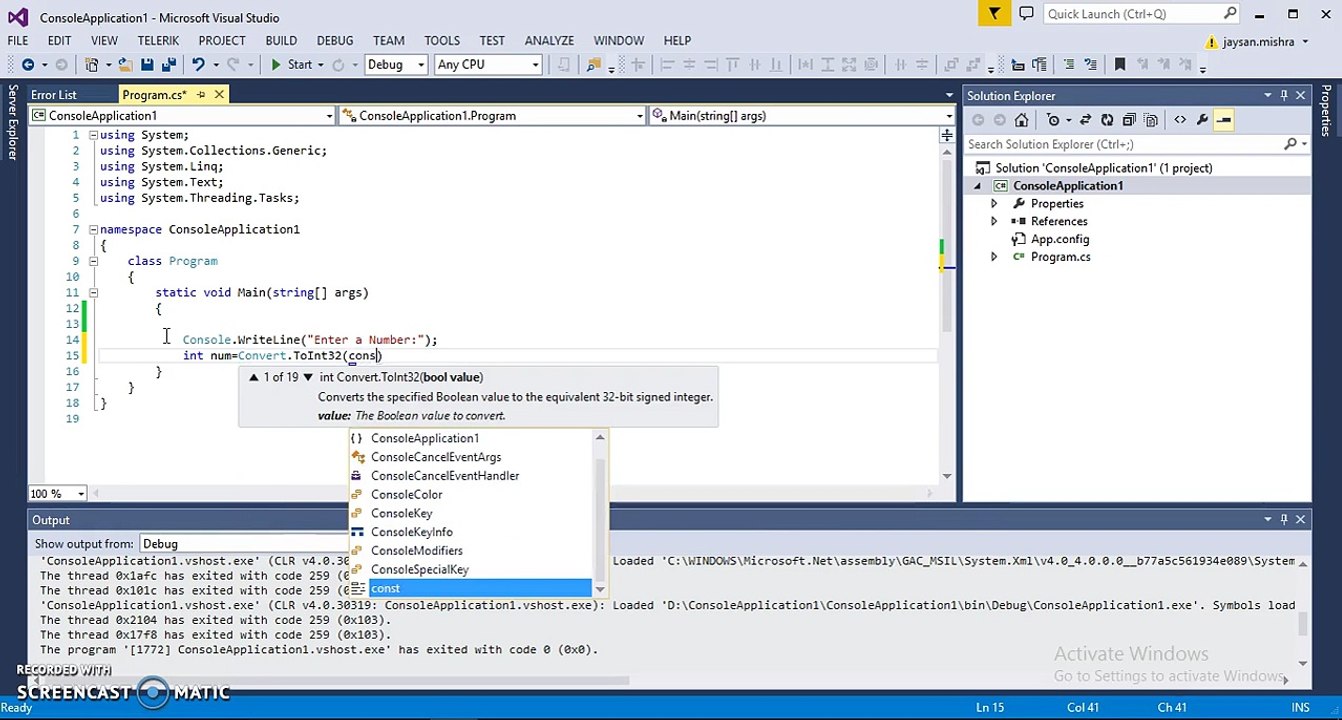Open the Server Explorer side tab
This screenshot has height=720, width=1342.
(x=12, y=122)
